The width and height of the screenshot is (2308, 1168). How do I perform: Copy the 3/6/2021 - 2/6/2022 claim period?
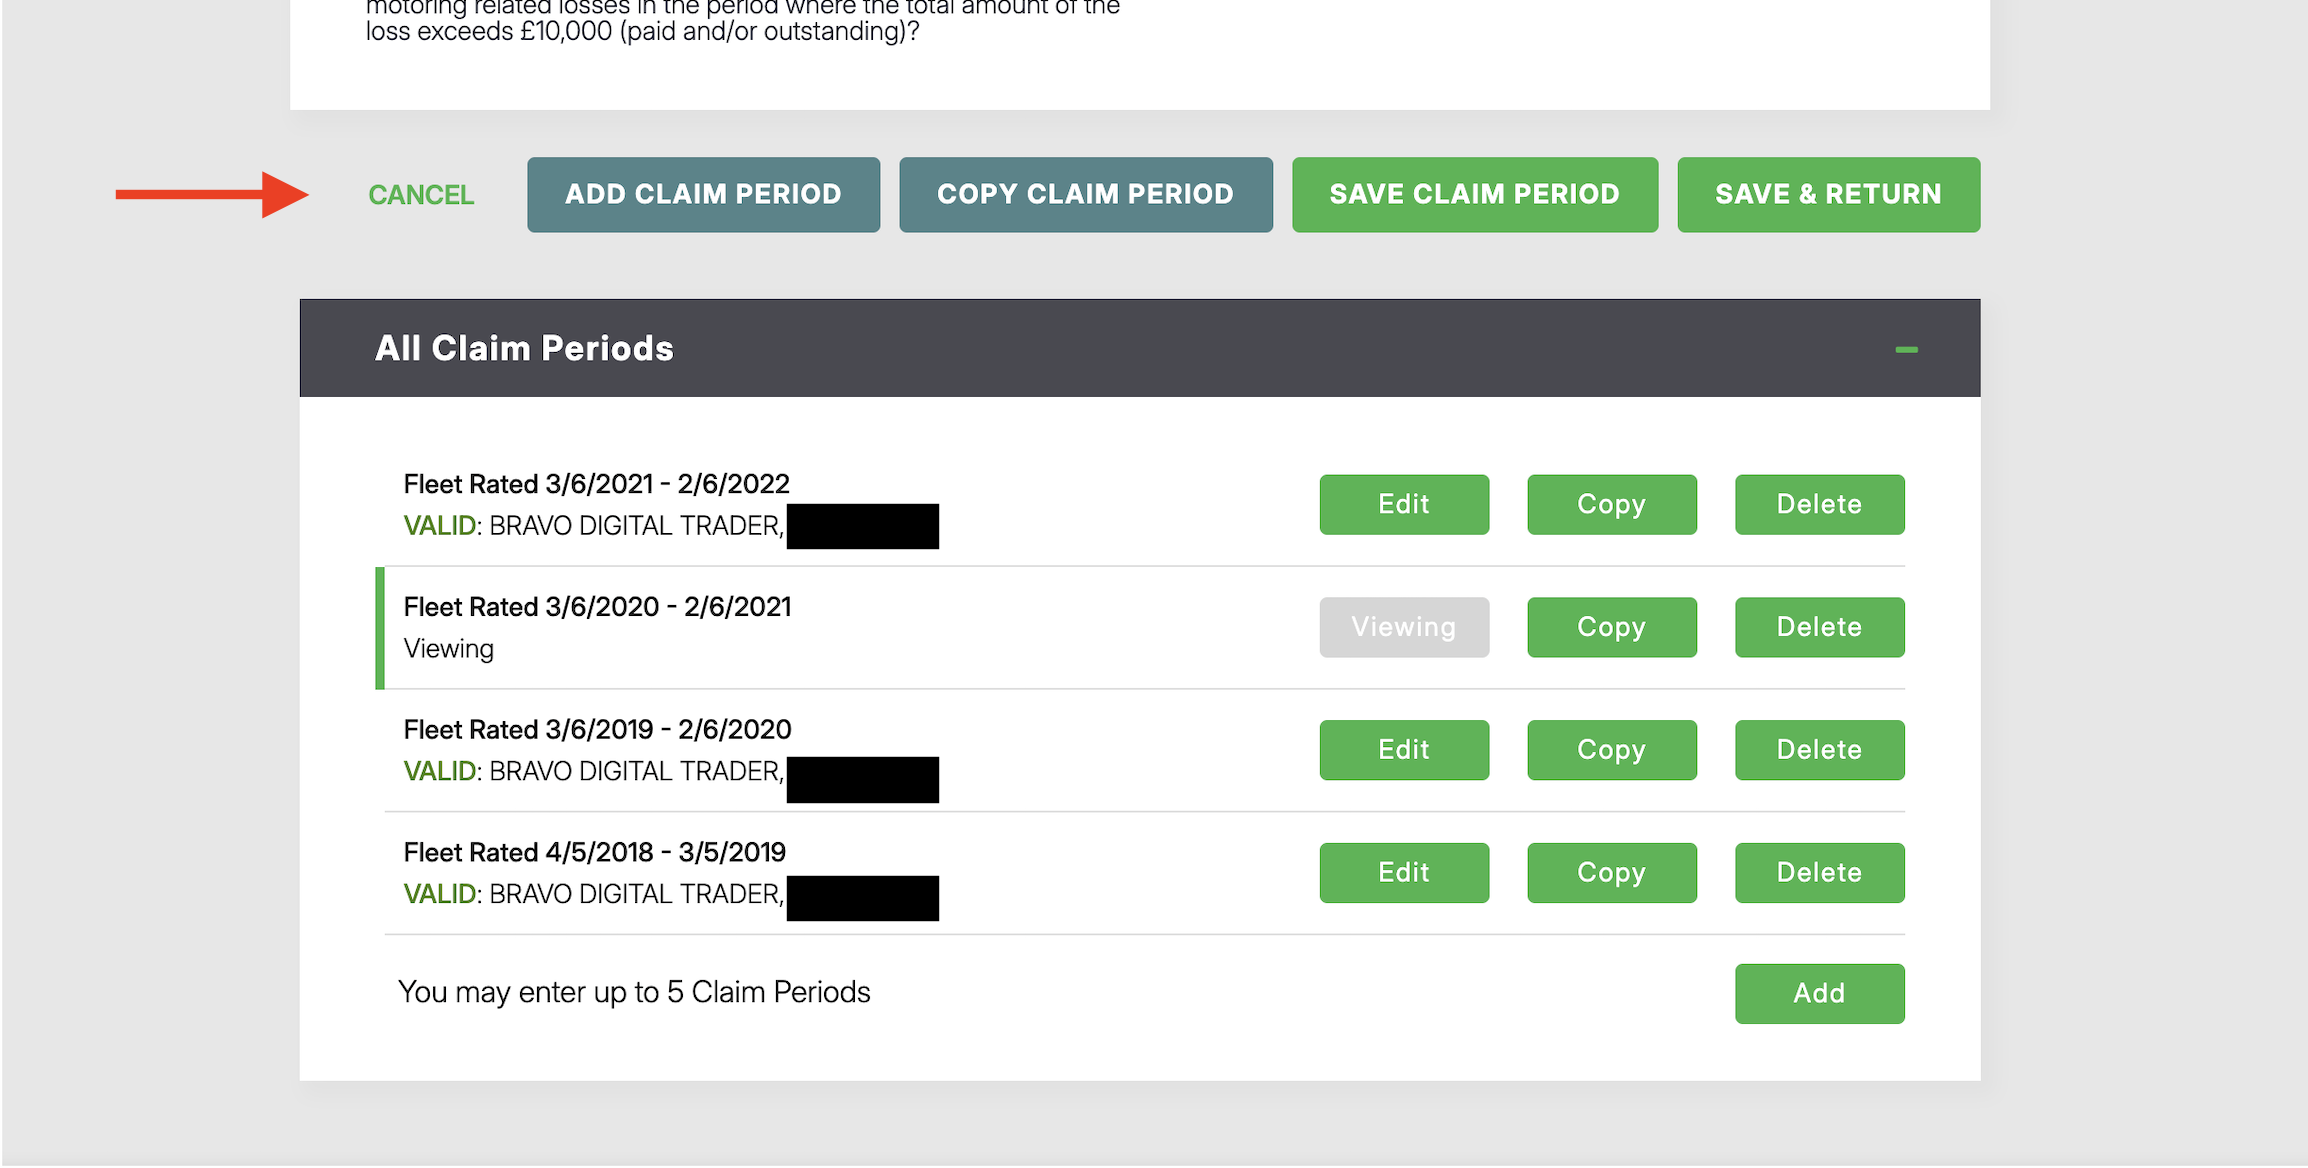point(1611,504)
